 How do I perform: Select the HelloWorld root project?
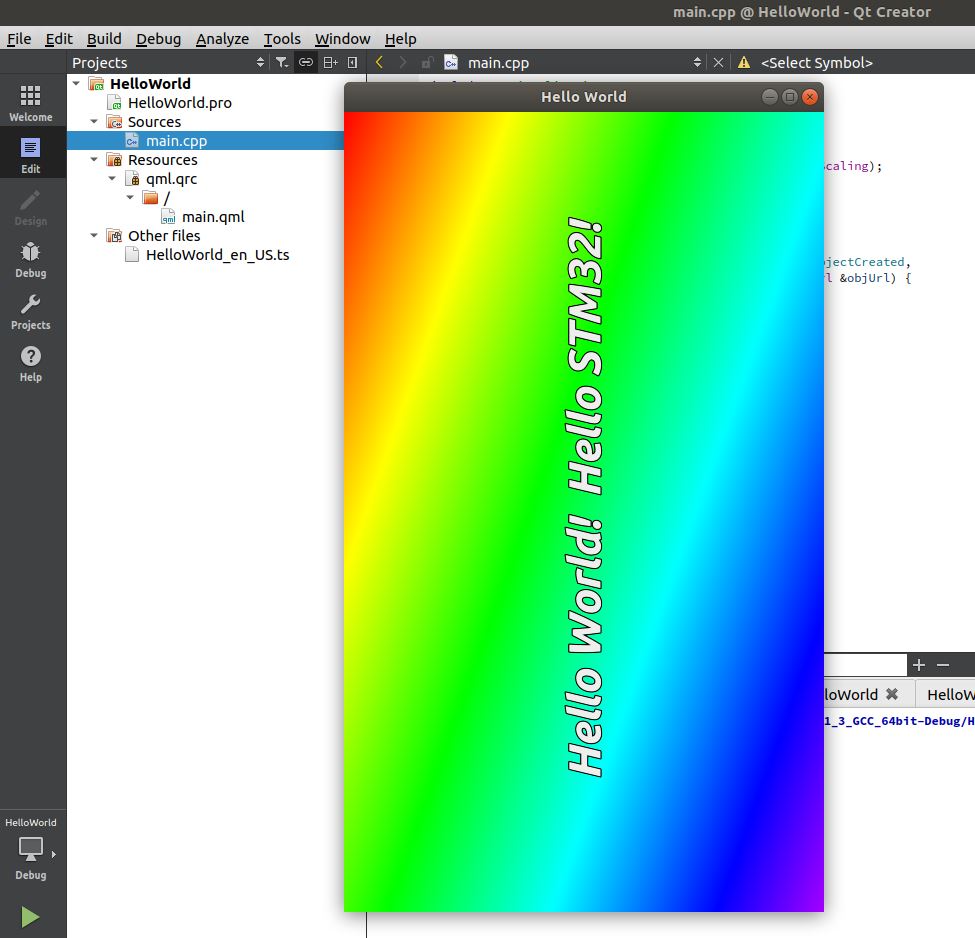(150, 83)
